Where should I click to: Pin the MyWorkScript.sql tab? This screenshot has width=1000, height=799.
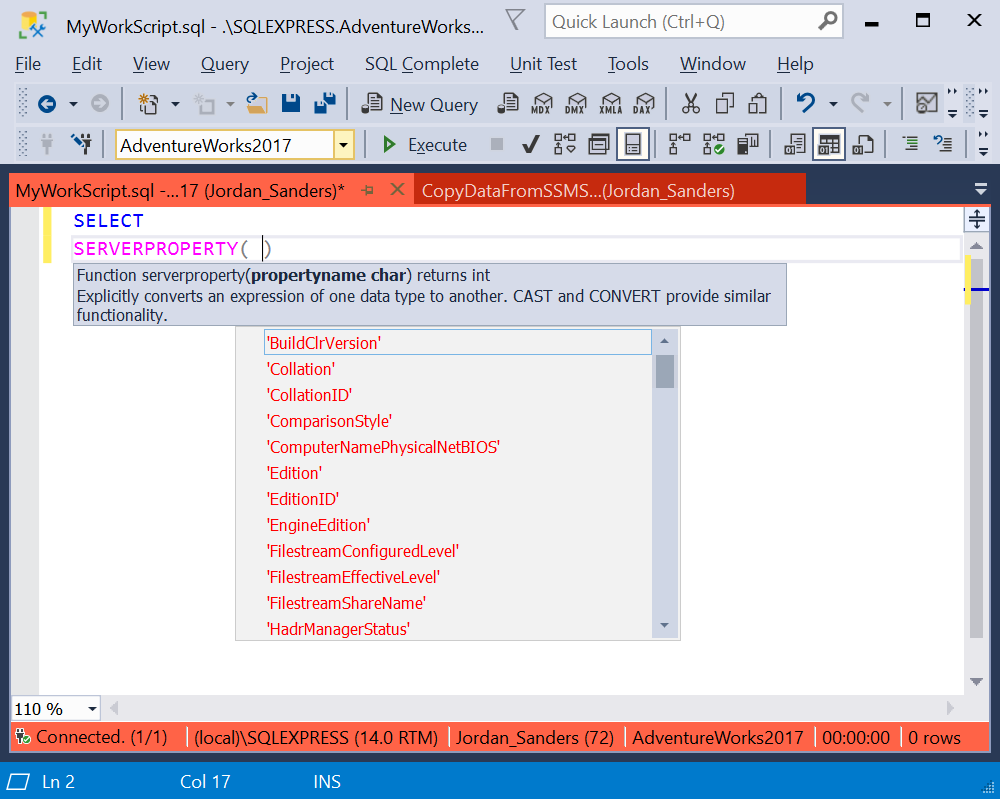[367, 190]
